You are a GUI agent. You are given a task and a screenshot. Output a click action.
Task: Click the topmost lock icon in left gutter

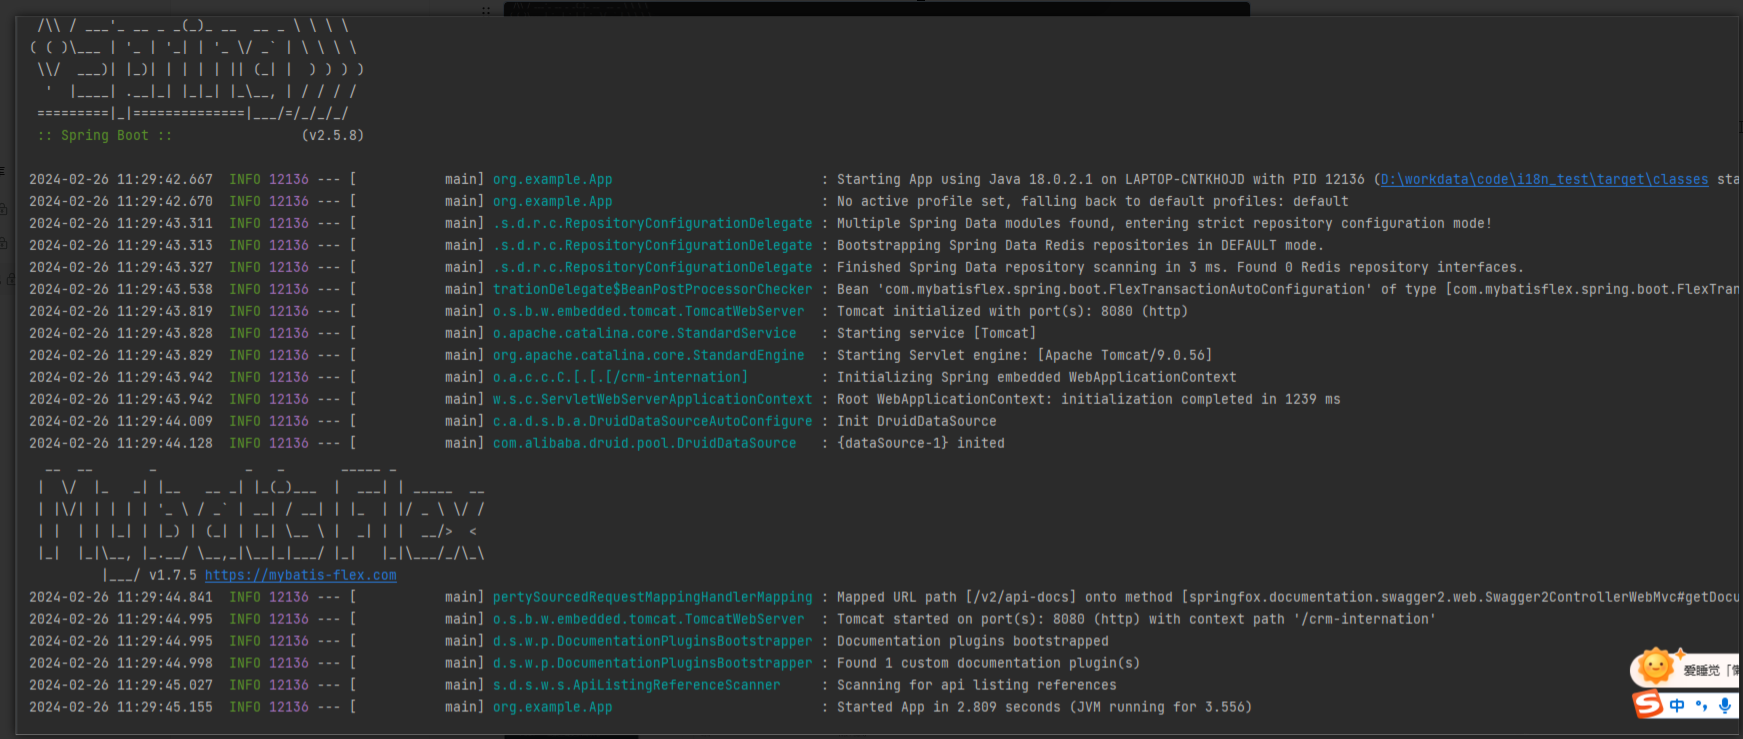[x=4, y=209]
